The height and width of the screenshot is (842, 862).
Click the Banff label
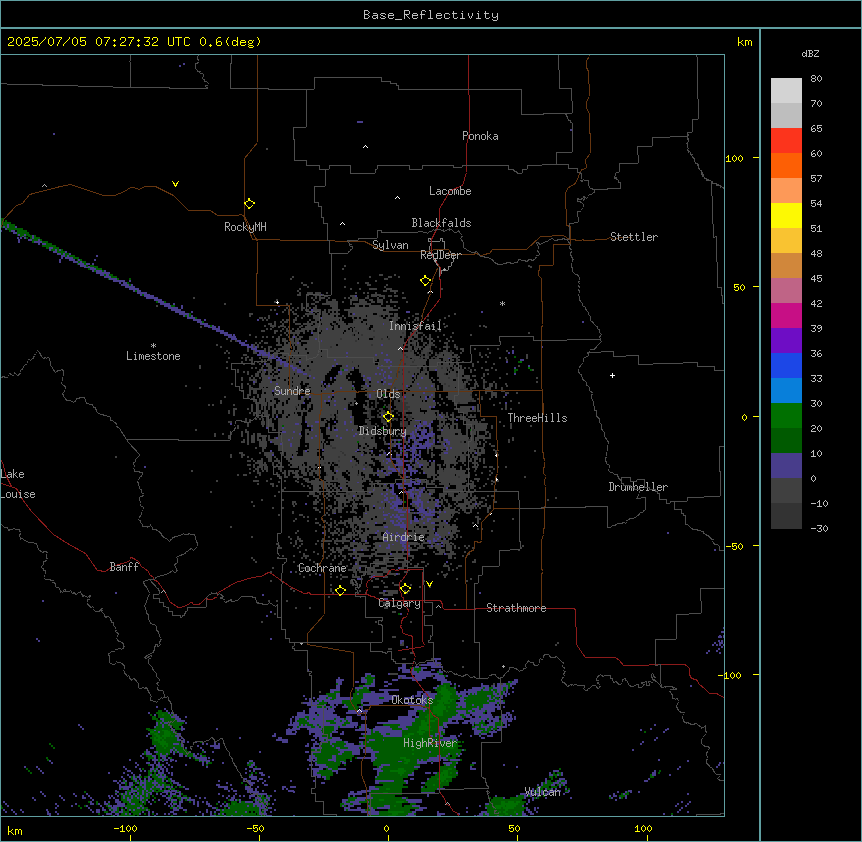tap(124, 567)
